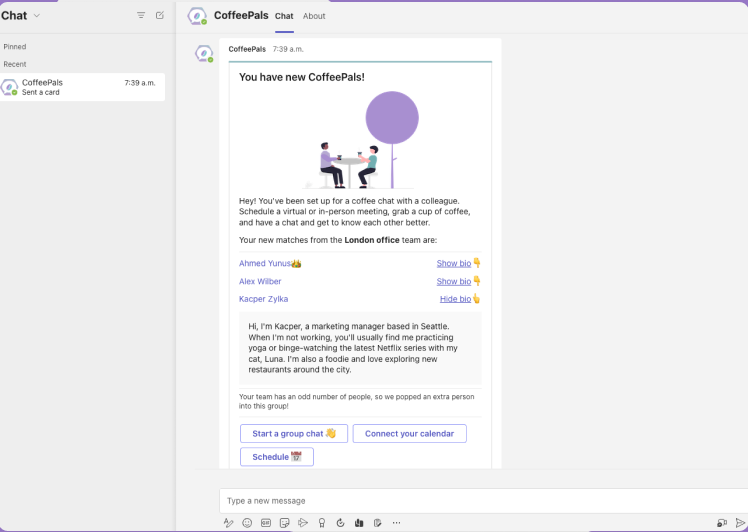Click the 'London office' team name text

tap(372, 240)
